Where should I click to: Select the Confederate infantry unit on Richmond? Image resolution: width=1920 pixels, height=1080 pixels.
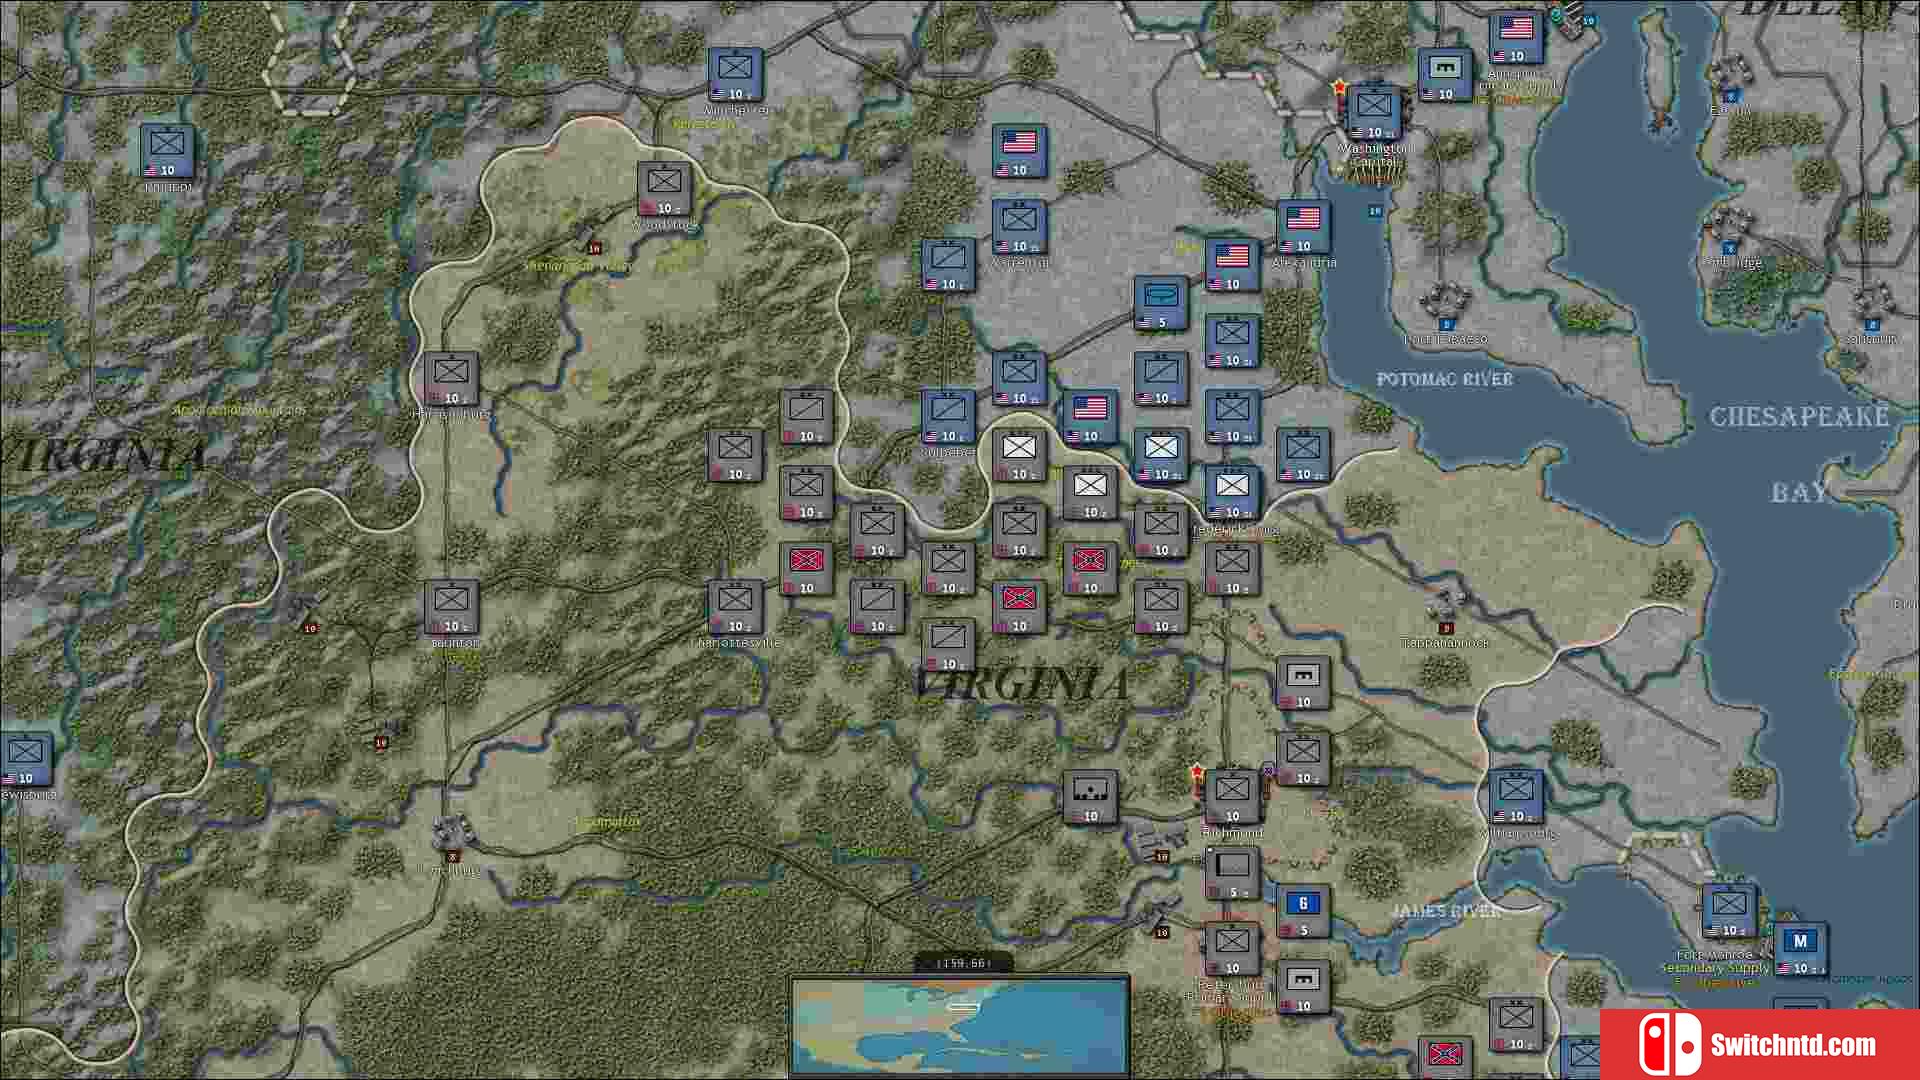pyautogui.click(x=1232, y=797)
